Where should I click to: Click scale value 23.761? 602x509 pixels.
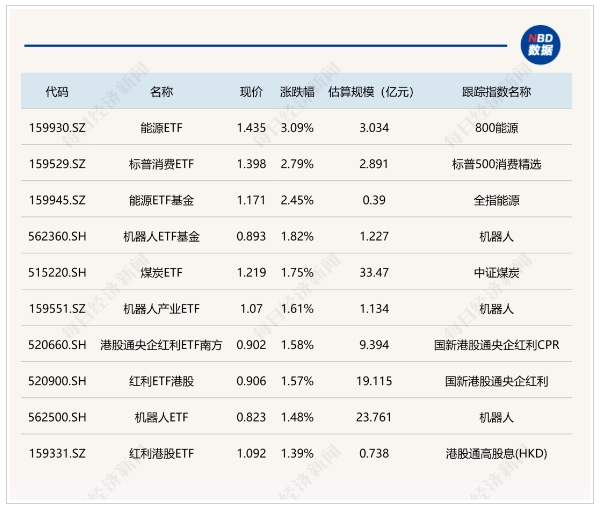click(374, 417)
